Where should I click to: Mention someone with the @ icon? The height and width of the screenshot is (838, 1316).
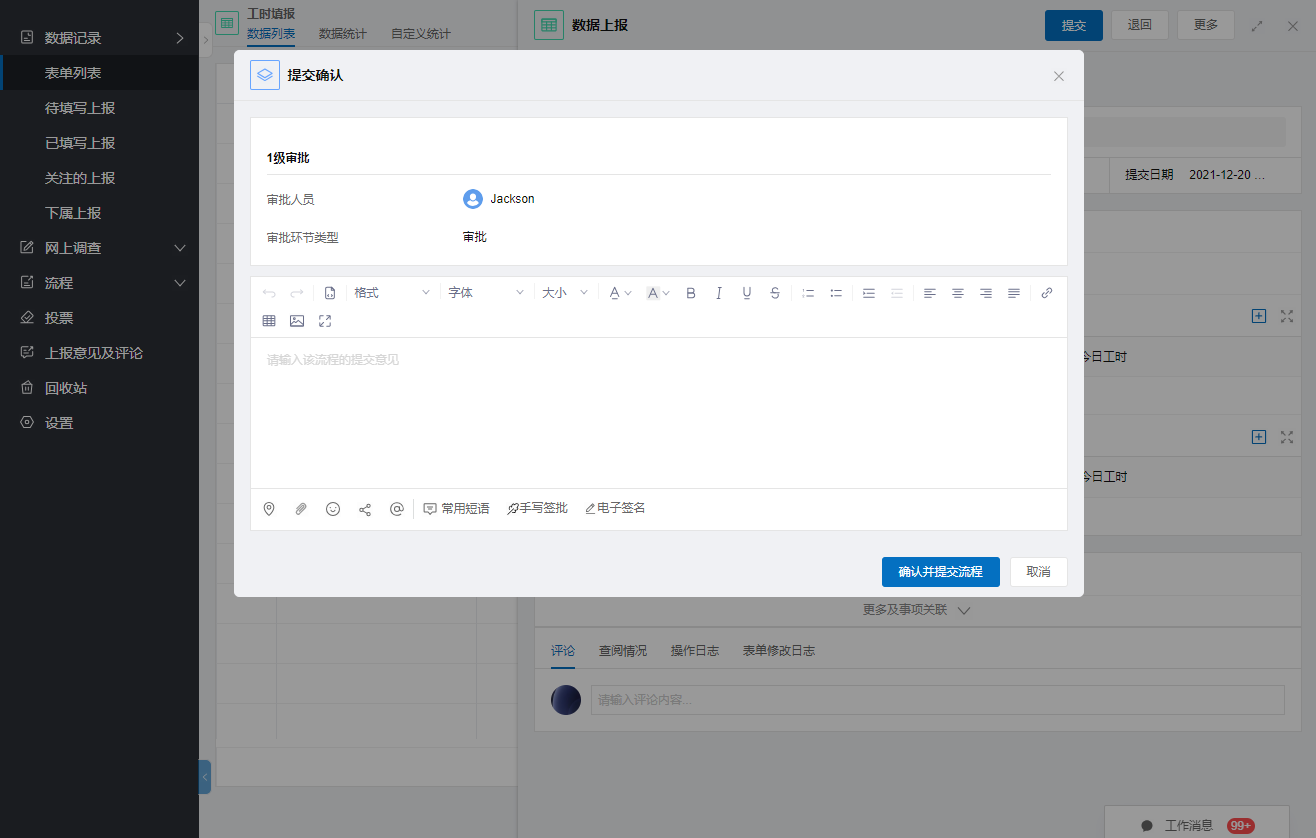[x=397, y=509]
